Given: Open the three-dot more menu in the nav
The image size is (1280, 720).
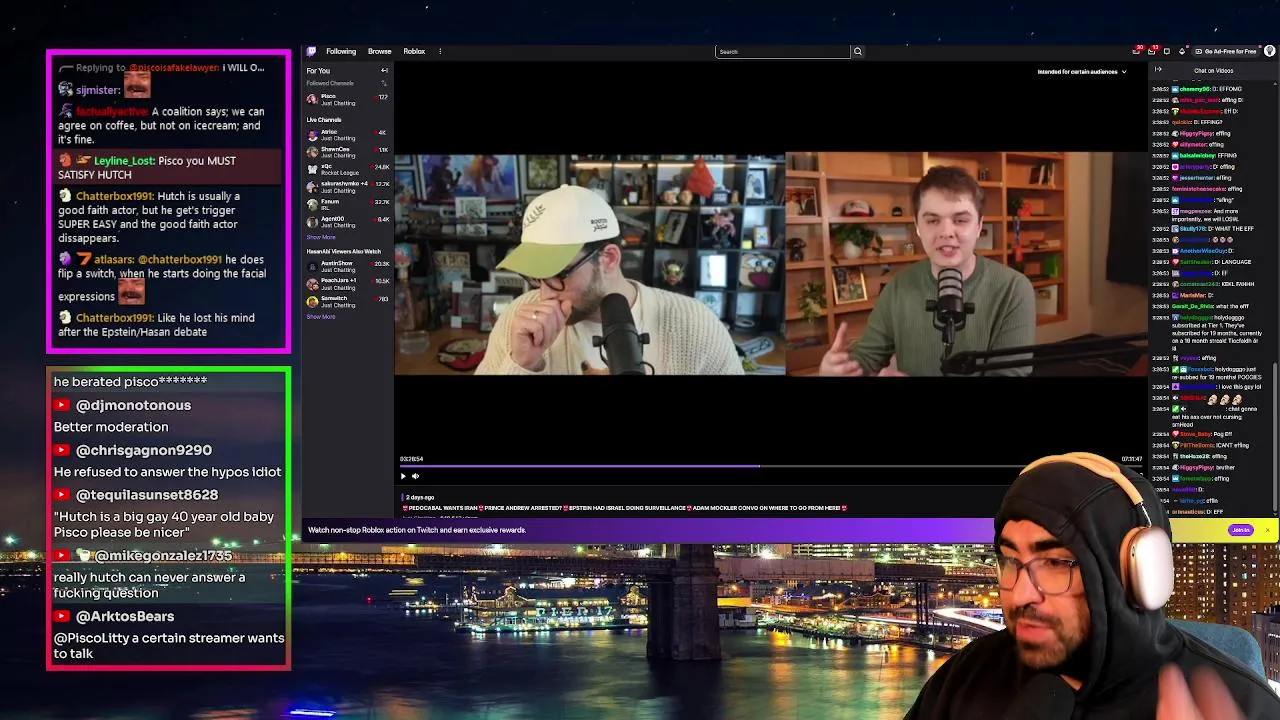Looking at the screenshot, I should [439, 51].
